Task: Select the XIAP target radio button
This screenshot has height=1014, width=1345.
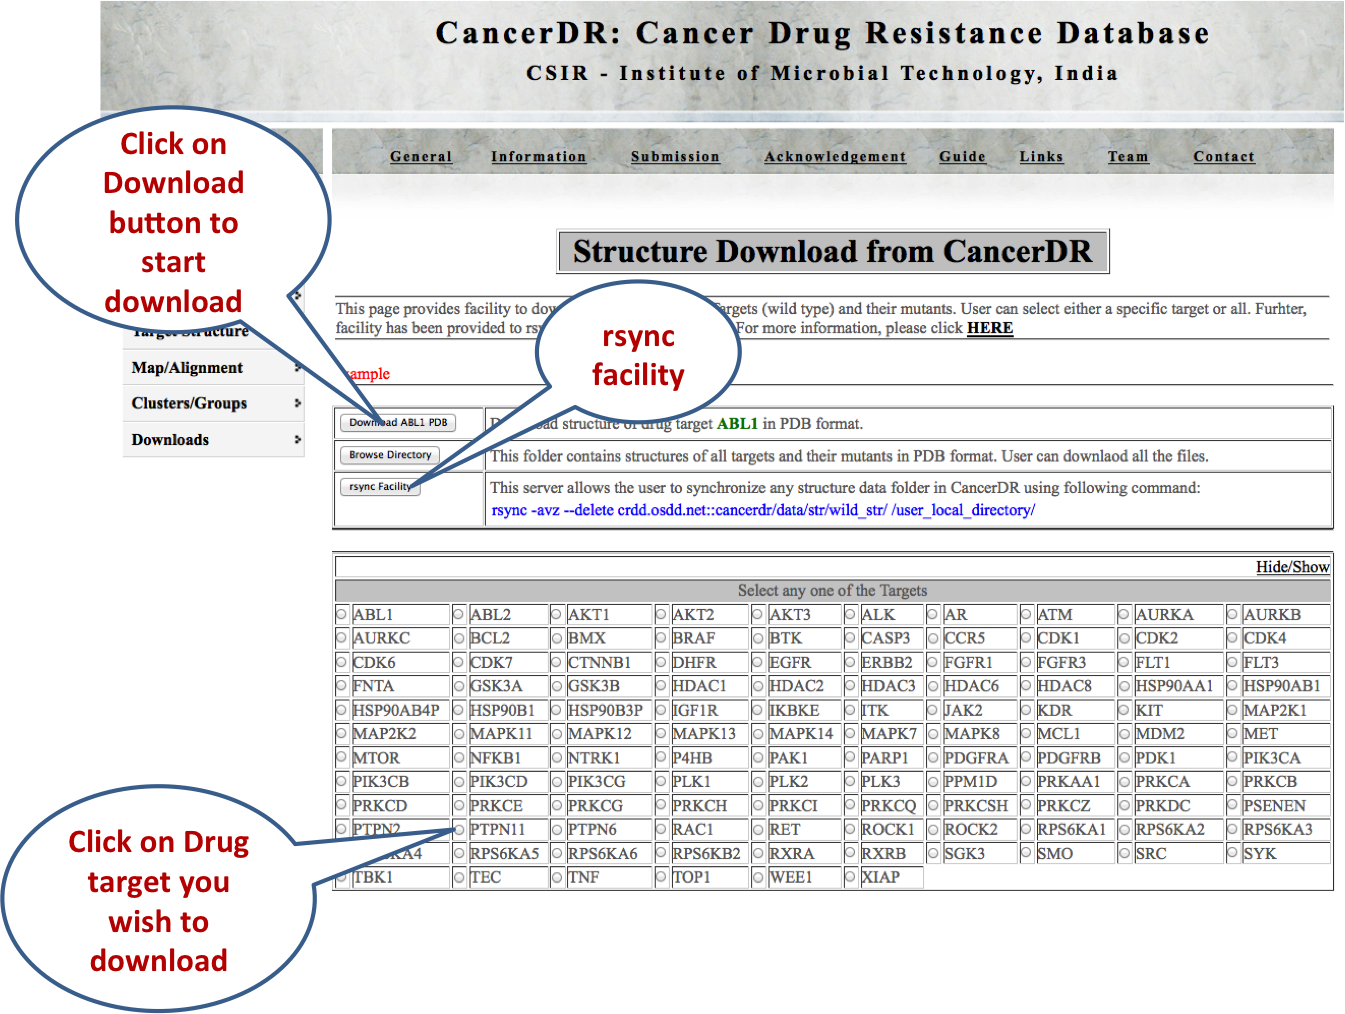Action: 850,877
